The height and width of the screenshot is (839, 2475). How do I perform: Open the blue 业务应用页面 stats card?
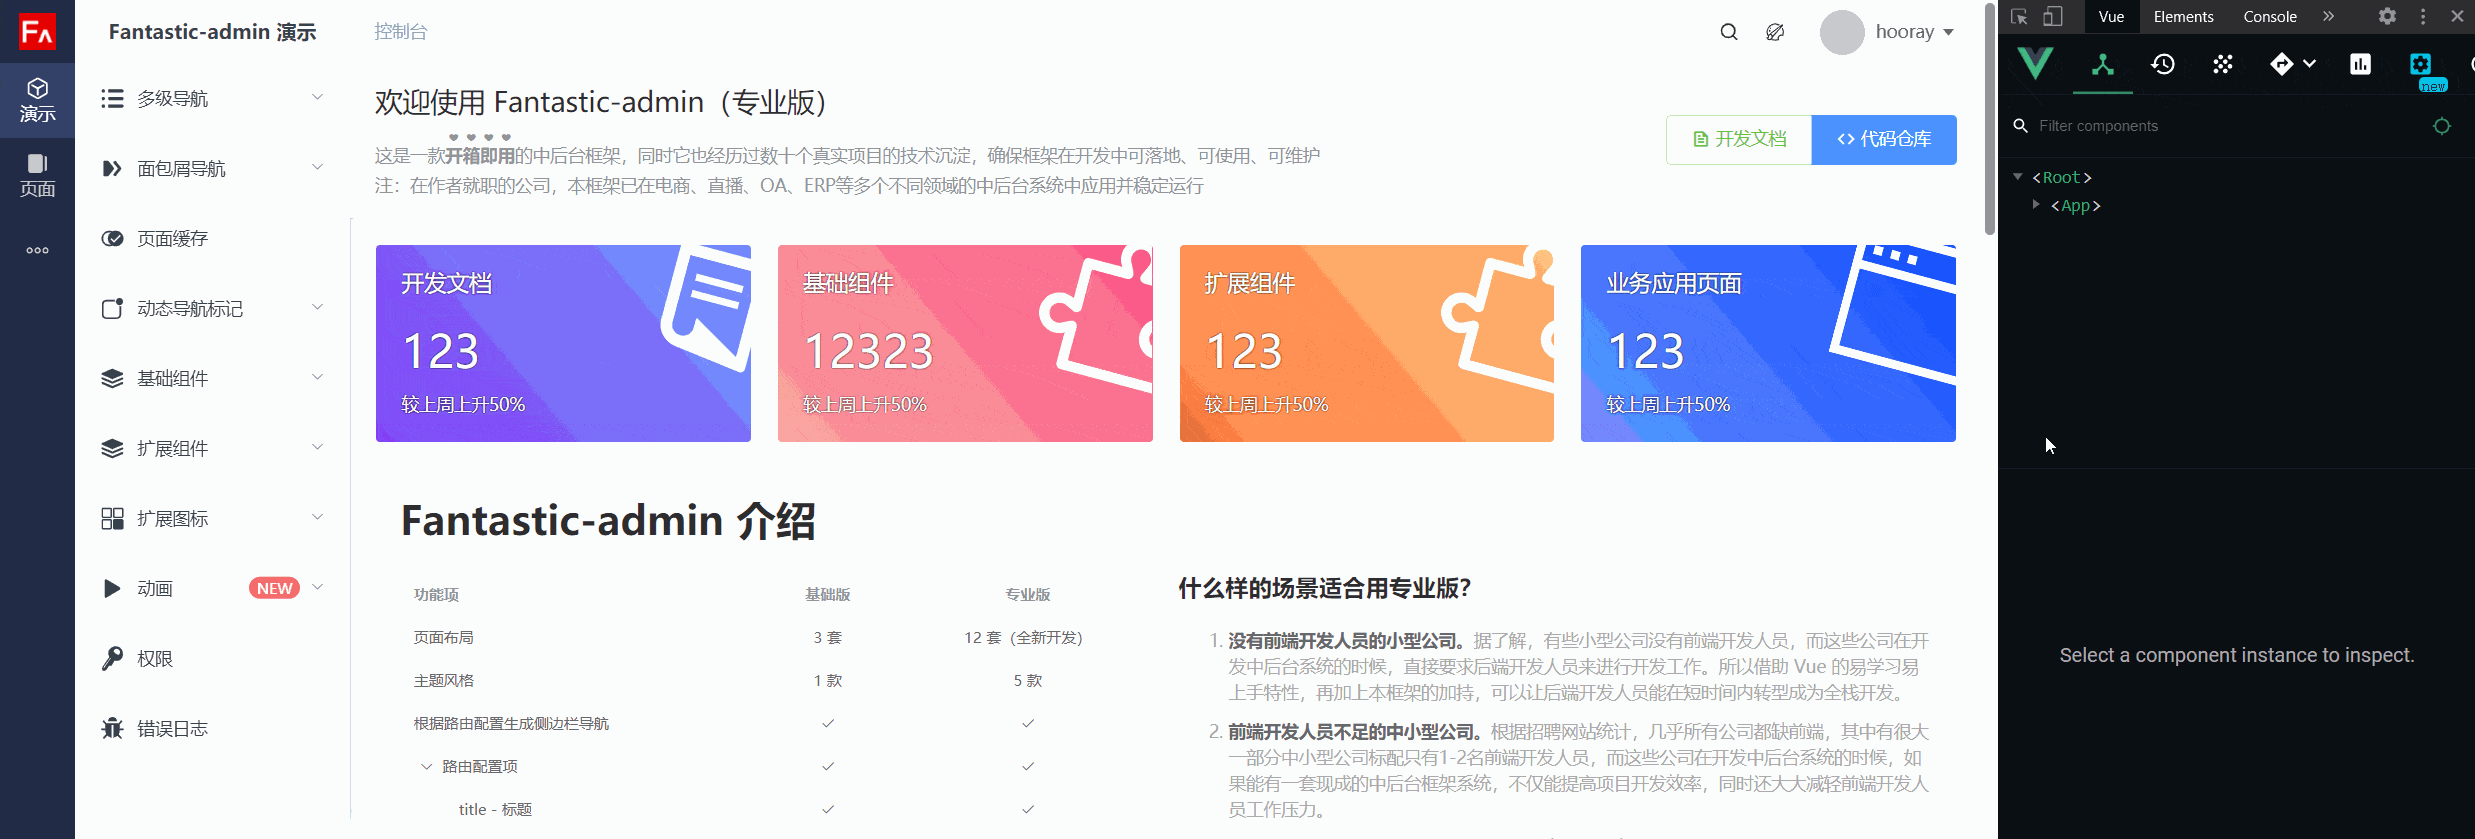1768,343
